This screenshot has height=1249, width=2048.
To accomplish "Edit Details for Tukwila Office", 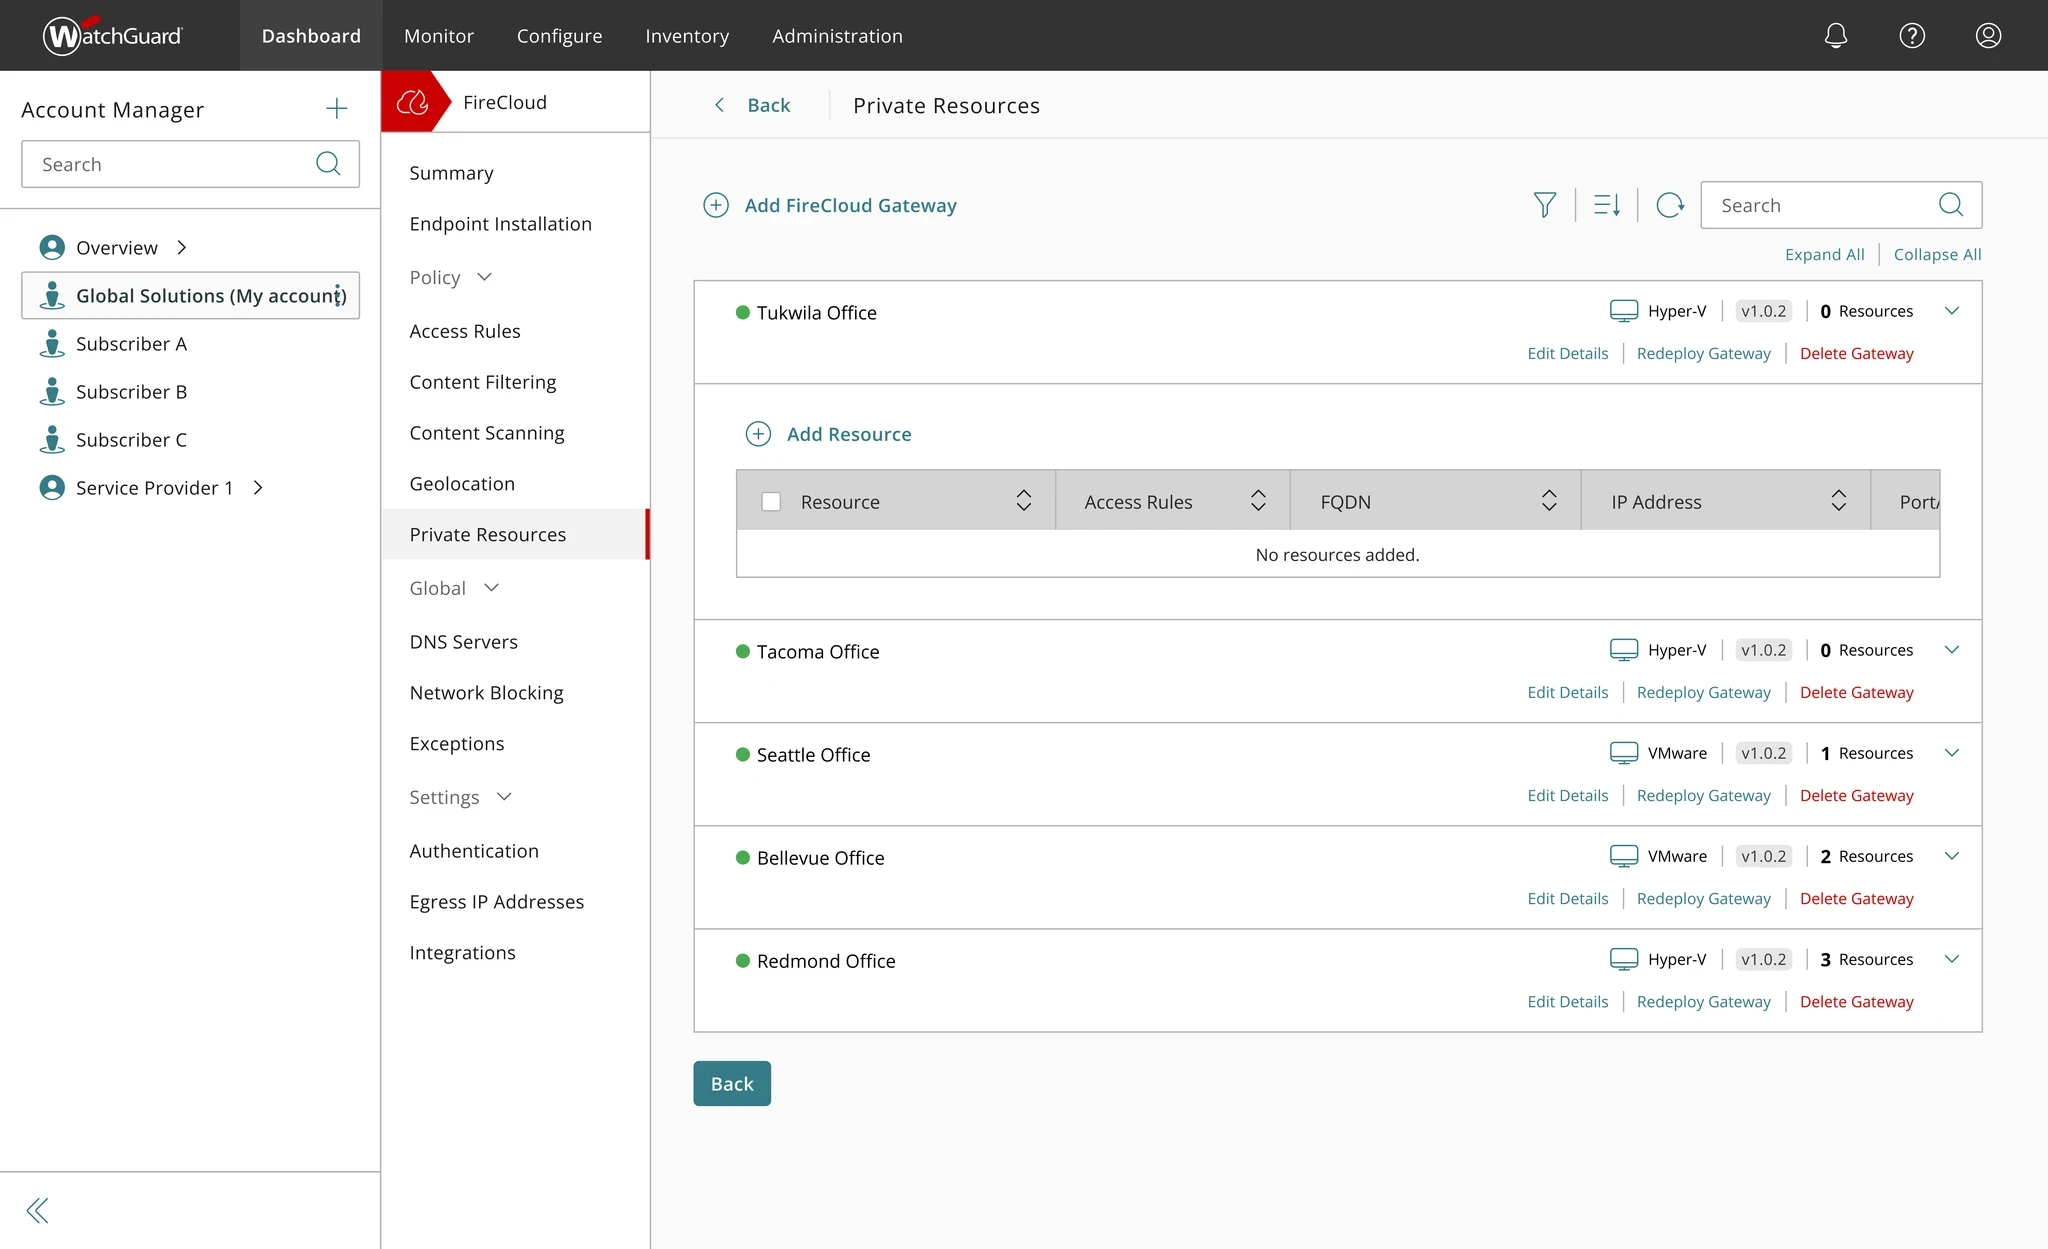I will click(x=1567, y=353).
